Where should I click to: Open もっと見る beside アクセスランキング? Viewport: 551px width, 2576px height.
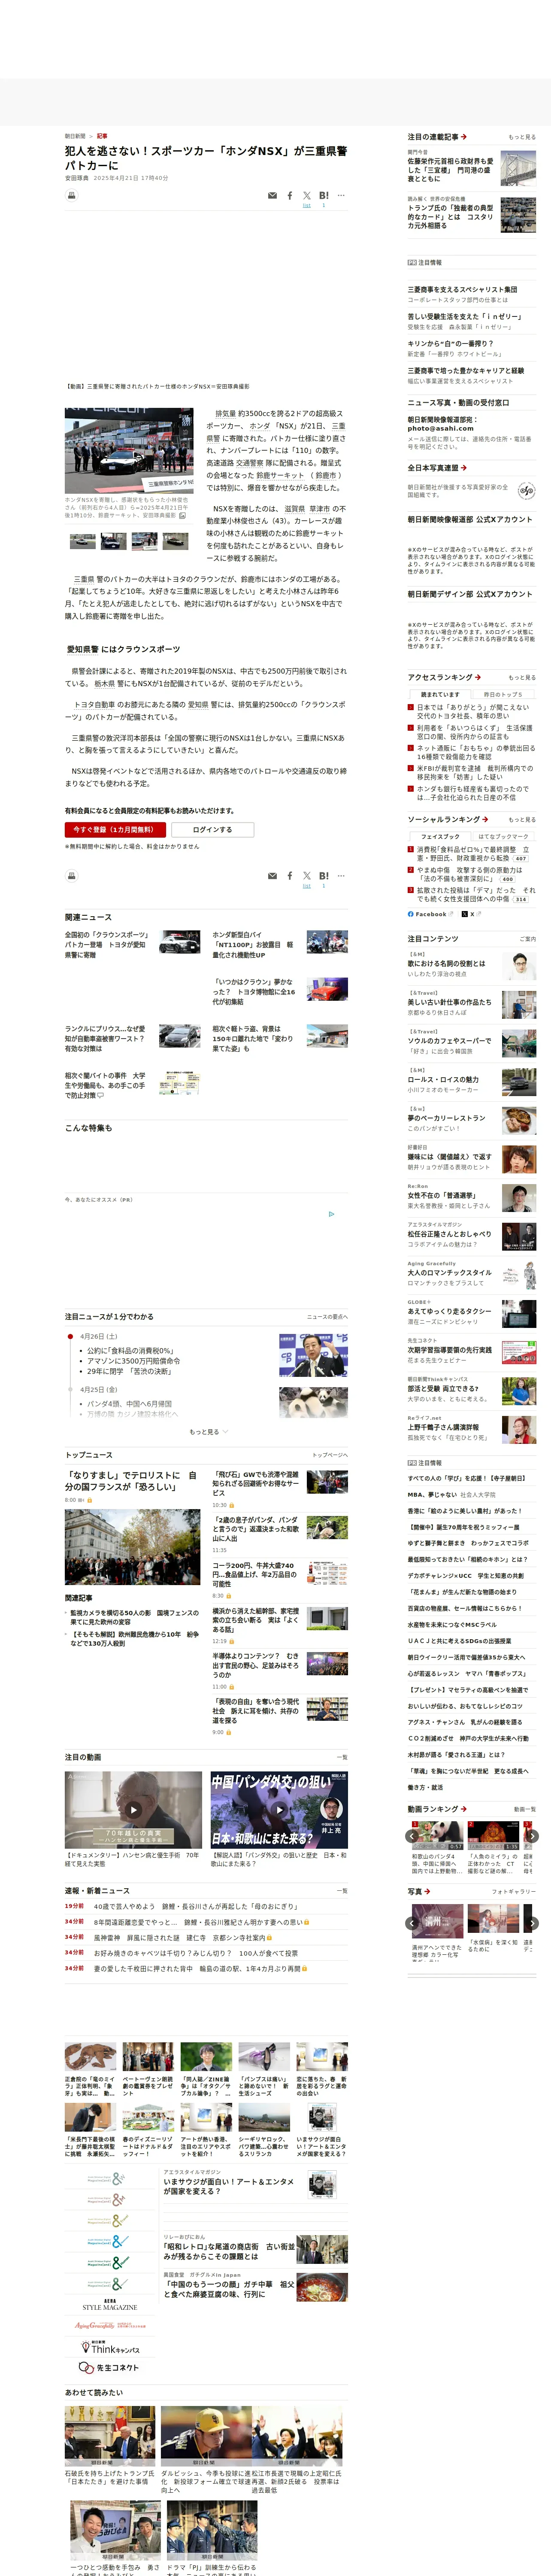[x=522, y=678]
